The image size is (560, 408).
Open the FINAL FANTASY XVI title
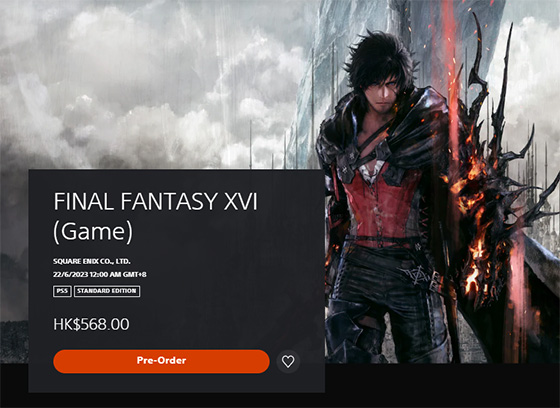click(155, 201)
